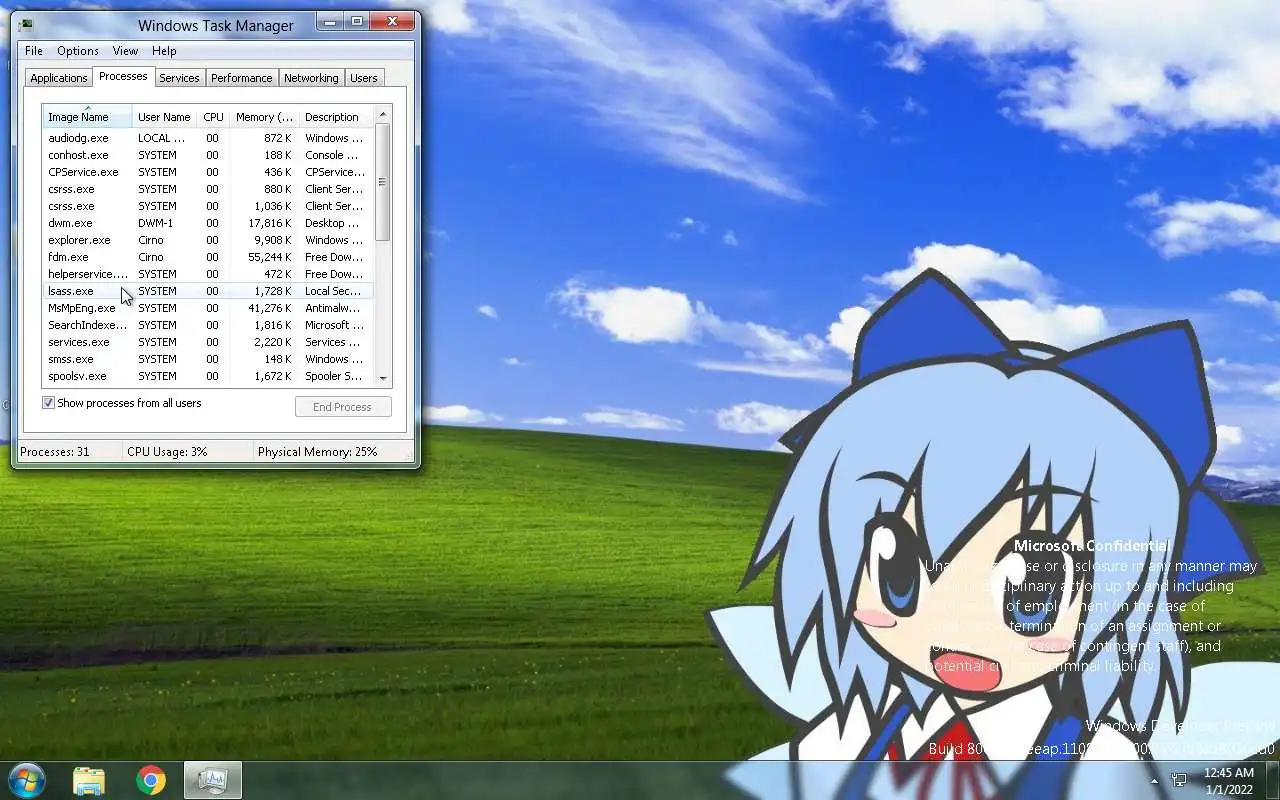The width and height of the screenshot is (1280, 800).
Task: Sort by the Description column
Action: coord(336,117)
